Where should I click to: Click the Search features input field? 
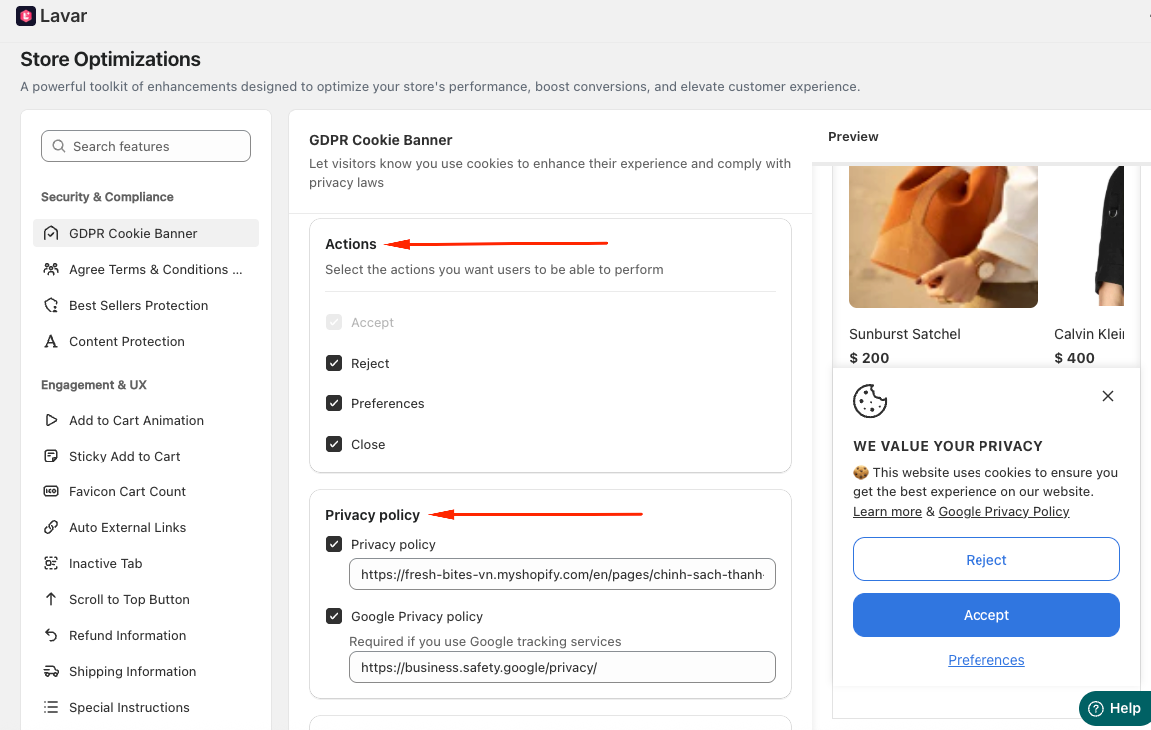coord(146,146)
